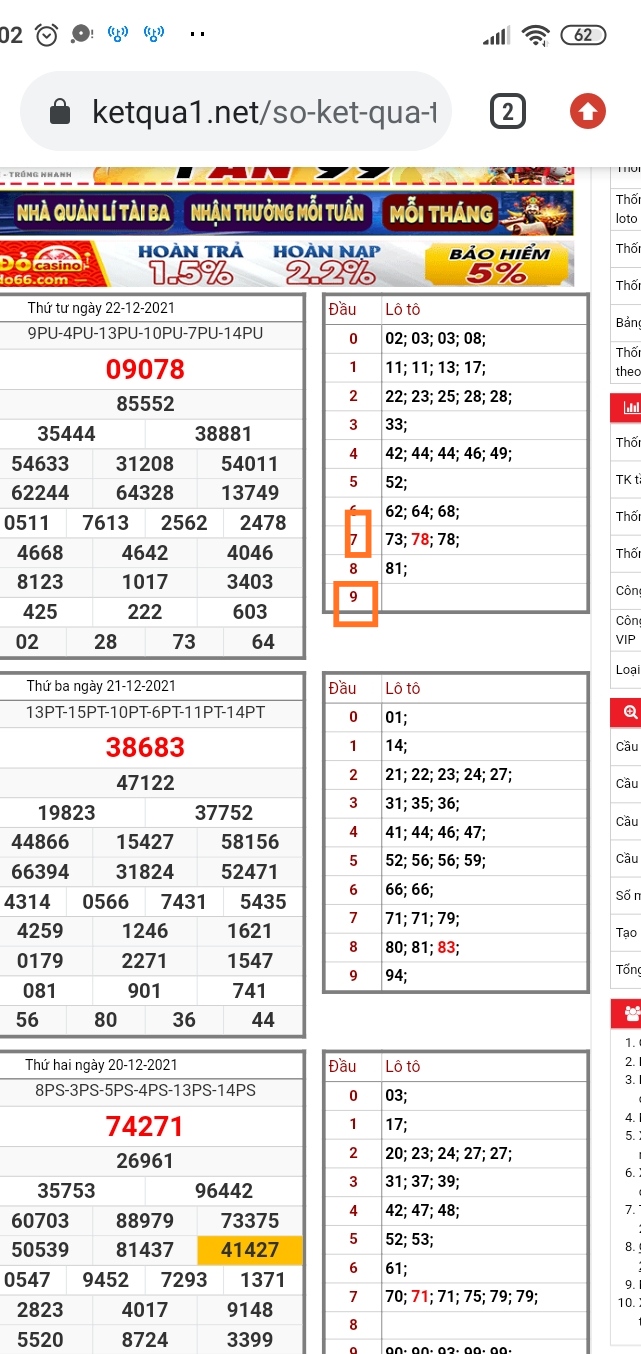Tap the loto row 42; 44; 44; 46; 49;
Image resolution: width=641 pixels, height=1354 pixels.
[449, 453]
